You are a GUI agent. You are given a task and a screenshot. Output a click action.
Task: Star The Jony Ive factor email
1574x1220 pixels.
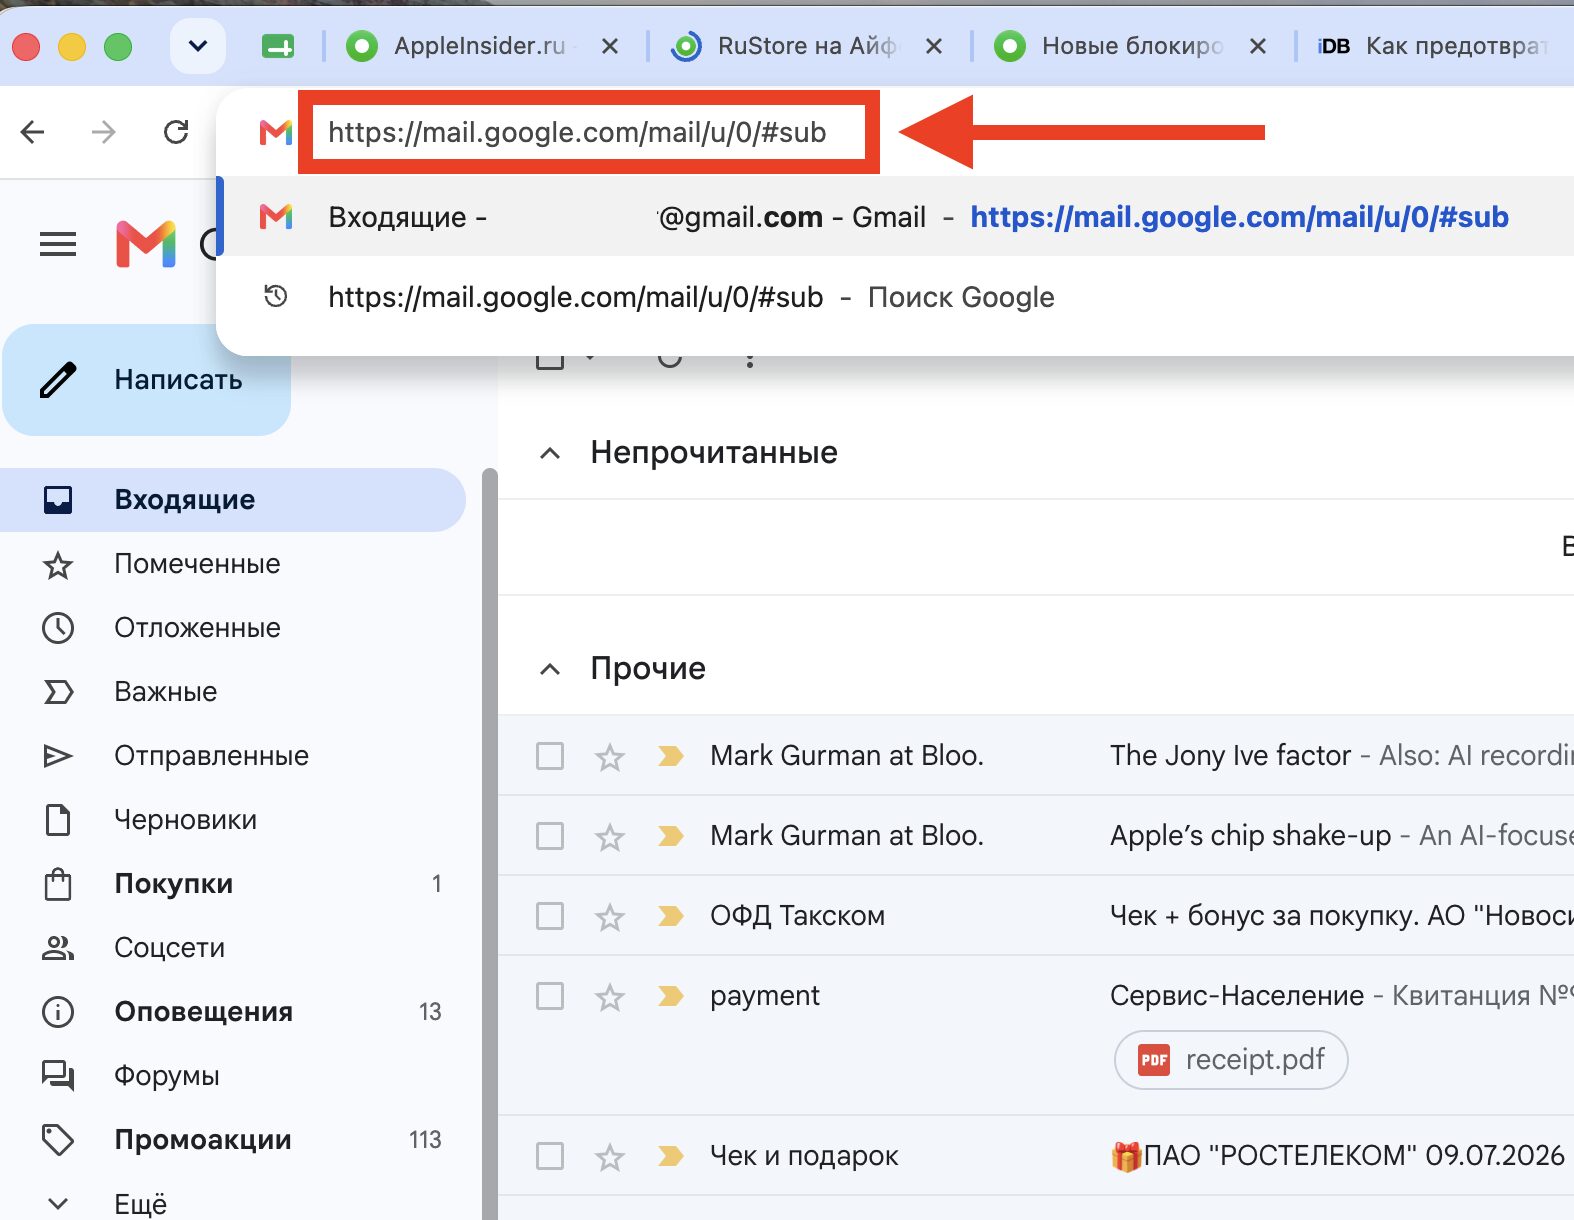(x=610, y=757)
